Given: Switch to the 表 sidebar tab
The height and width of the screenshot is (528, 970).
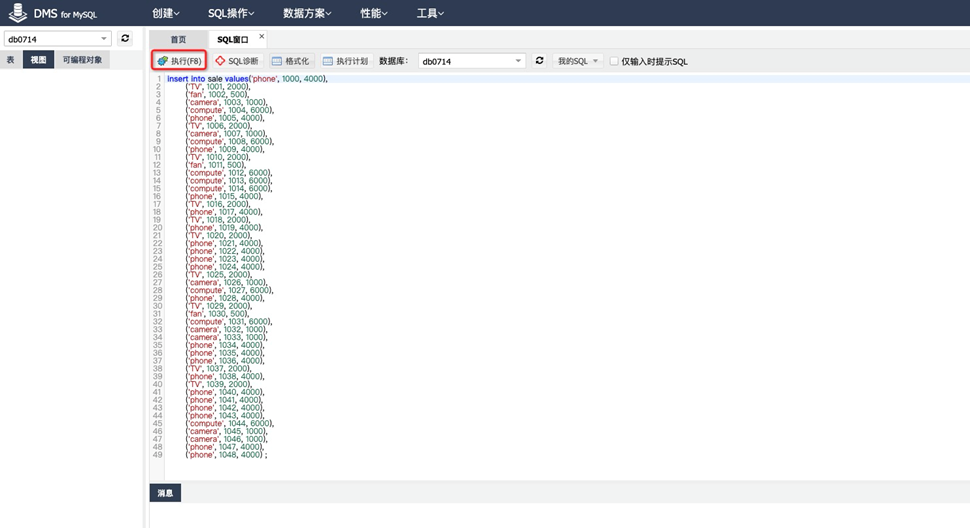Looking at the screenshot, I should click(x=11, y=60).
